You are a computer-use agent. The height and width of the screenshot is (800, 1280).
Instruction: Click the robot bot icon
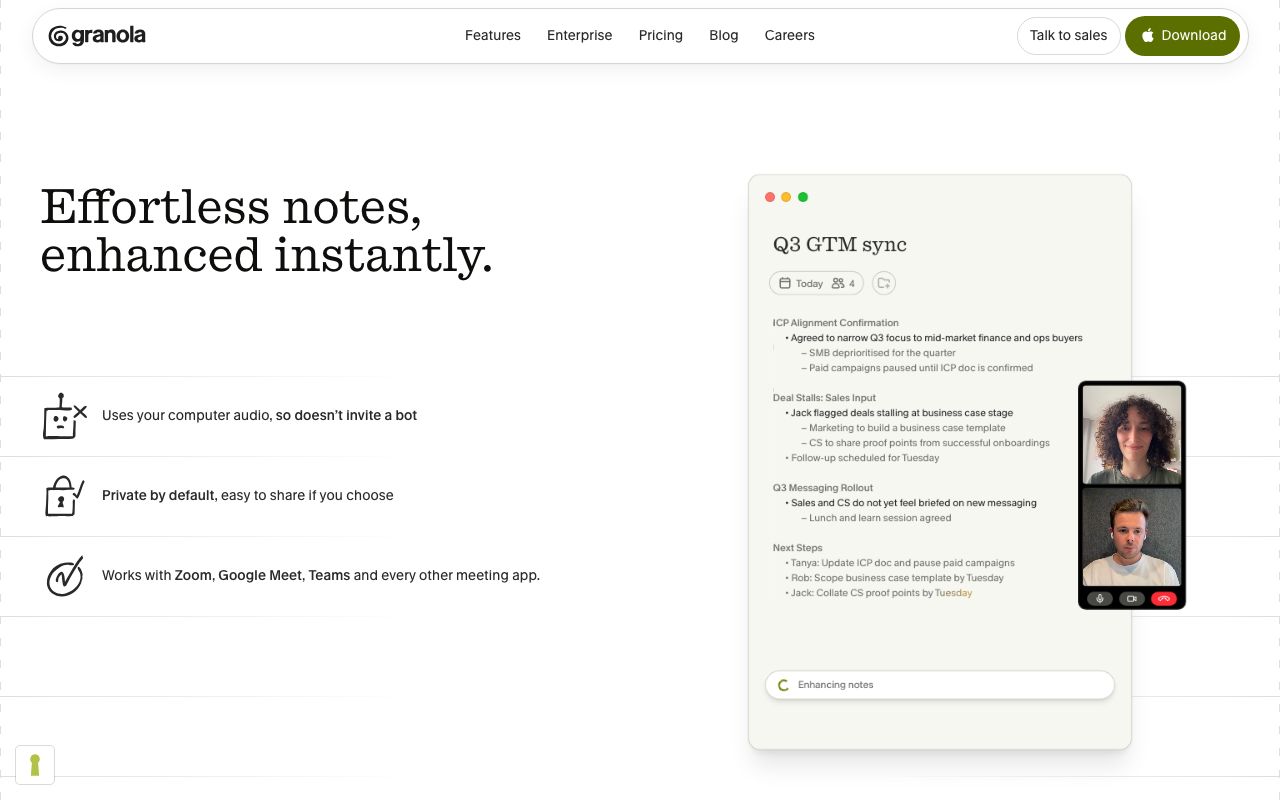[65, 416]
